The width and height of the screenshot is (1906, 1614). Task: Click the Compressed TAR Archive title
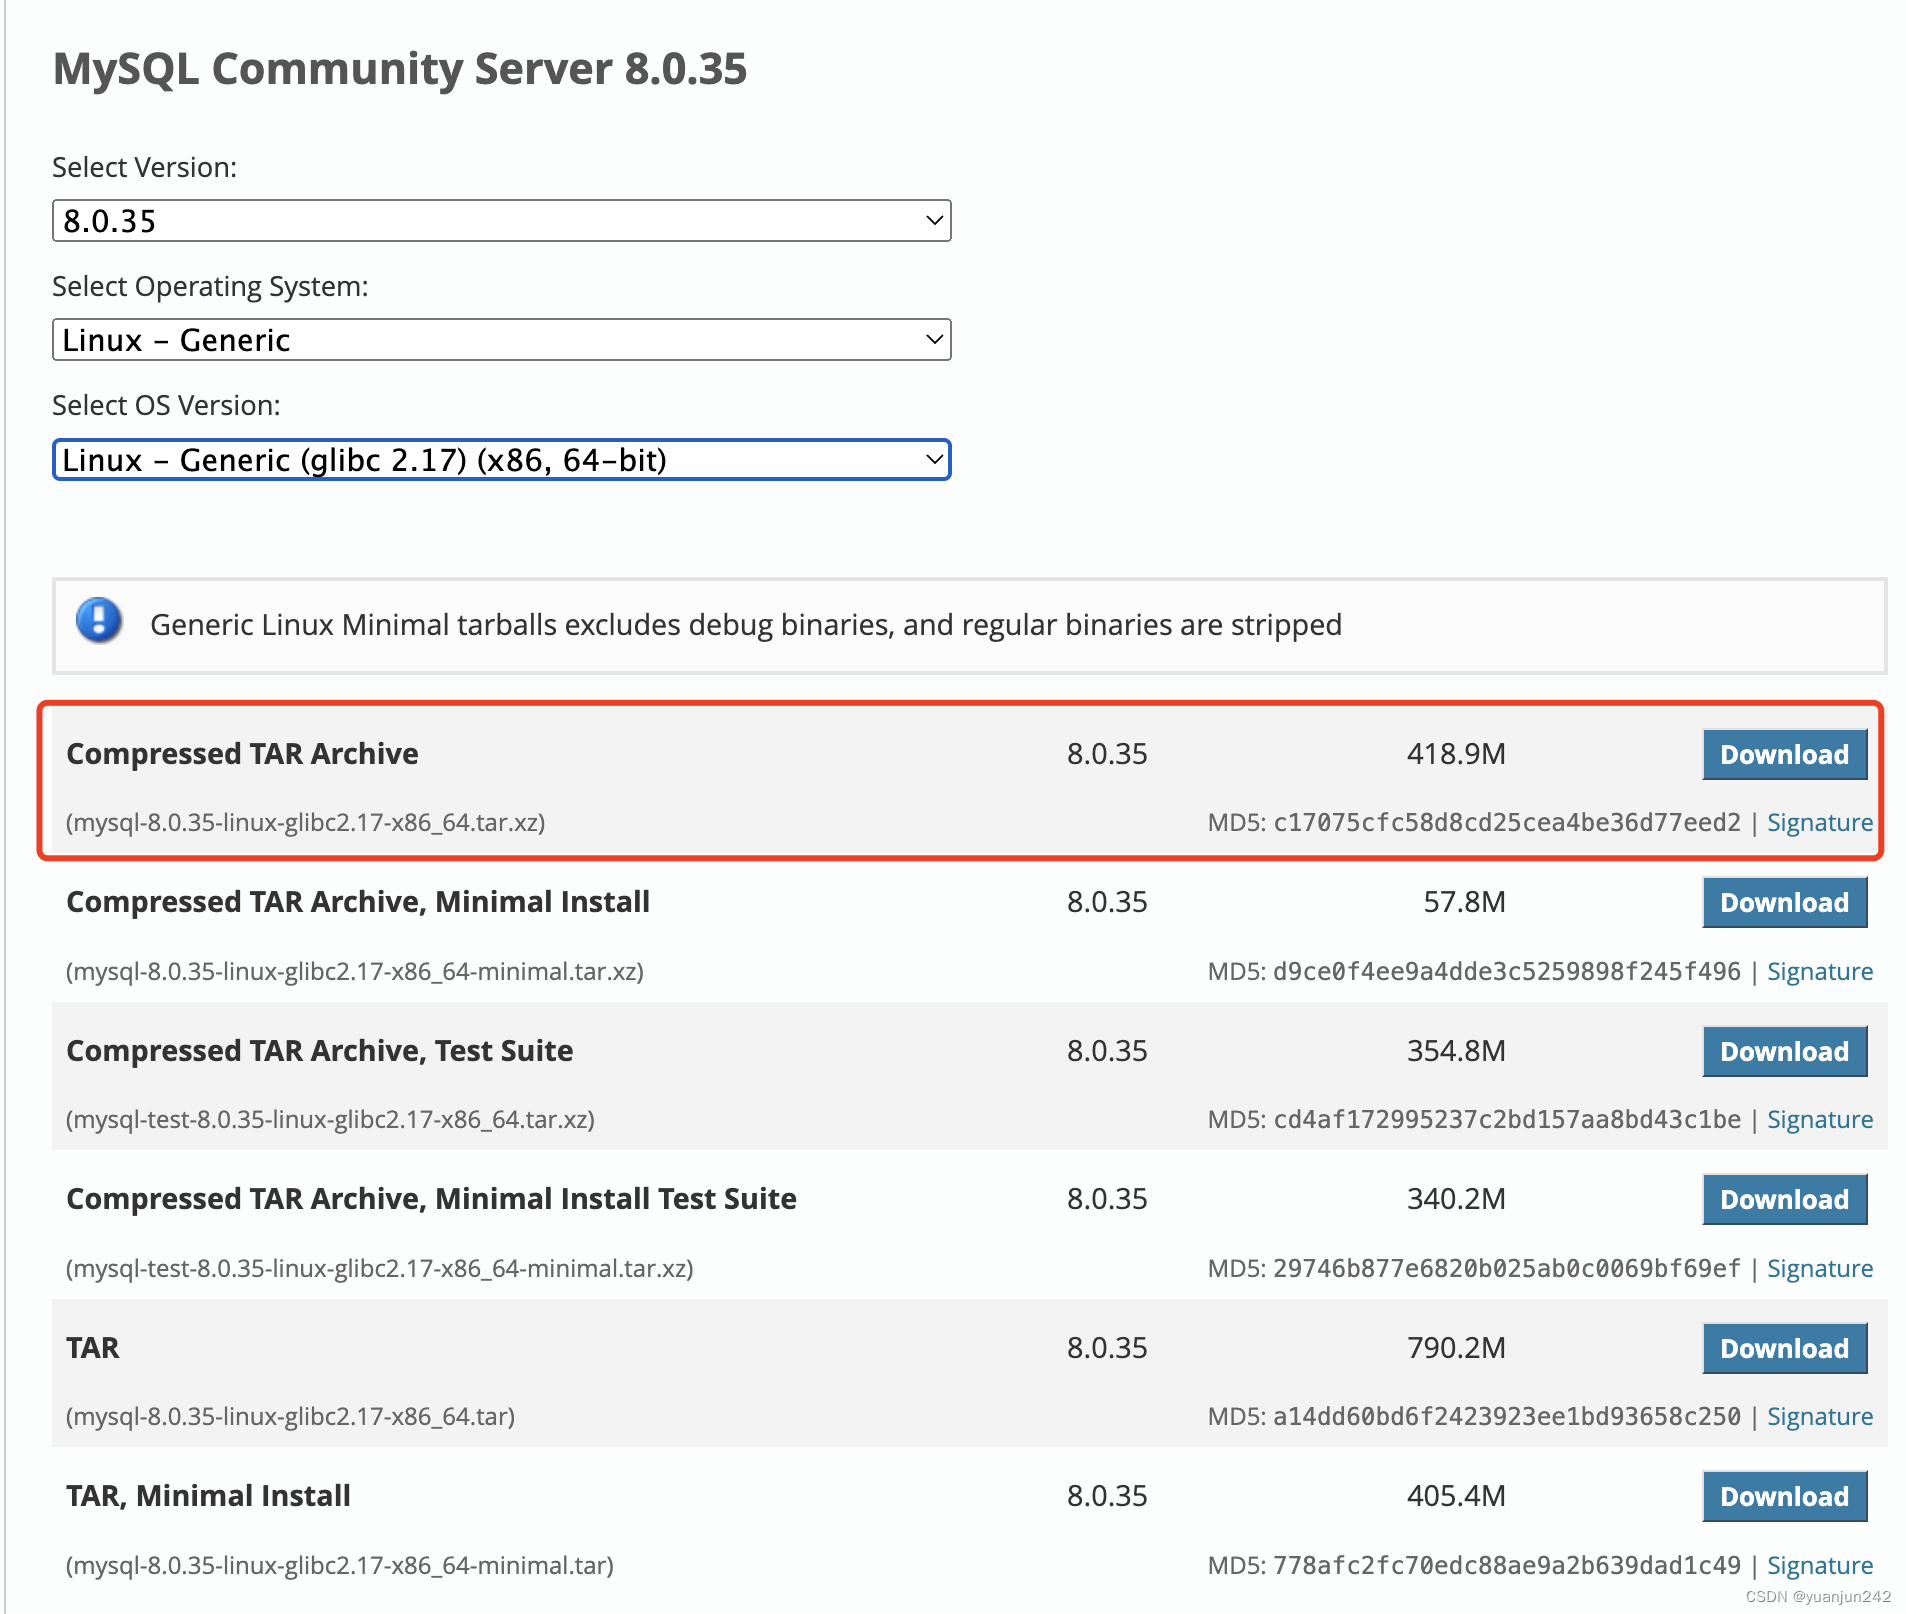(242, 754)
